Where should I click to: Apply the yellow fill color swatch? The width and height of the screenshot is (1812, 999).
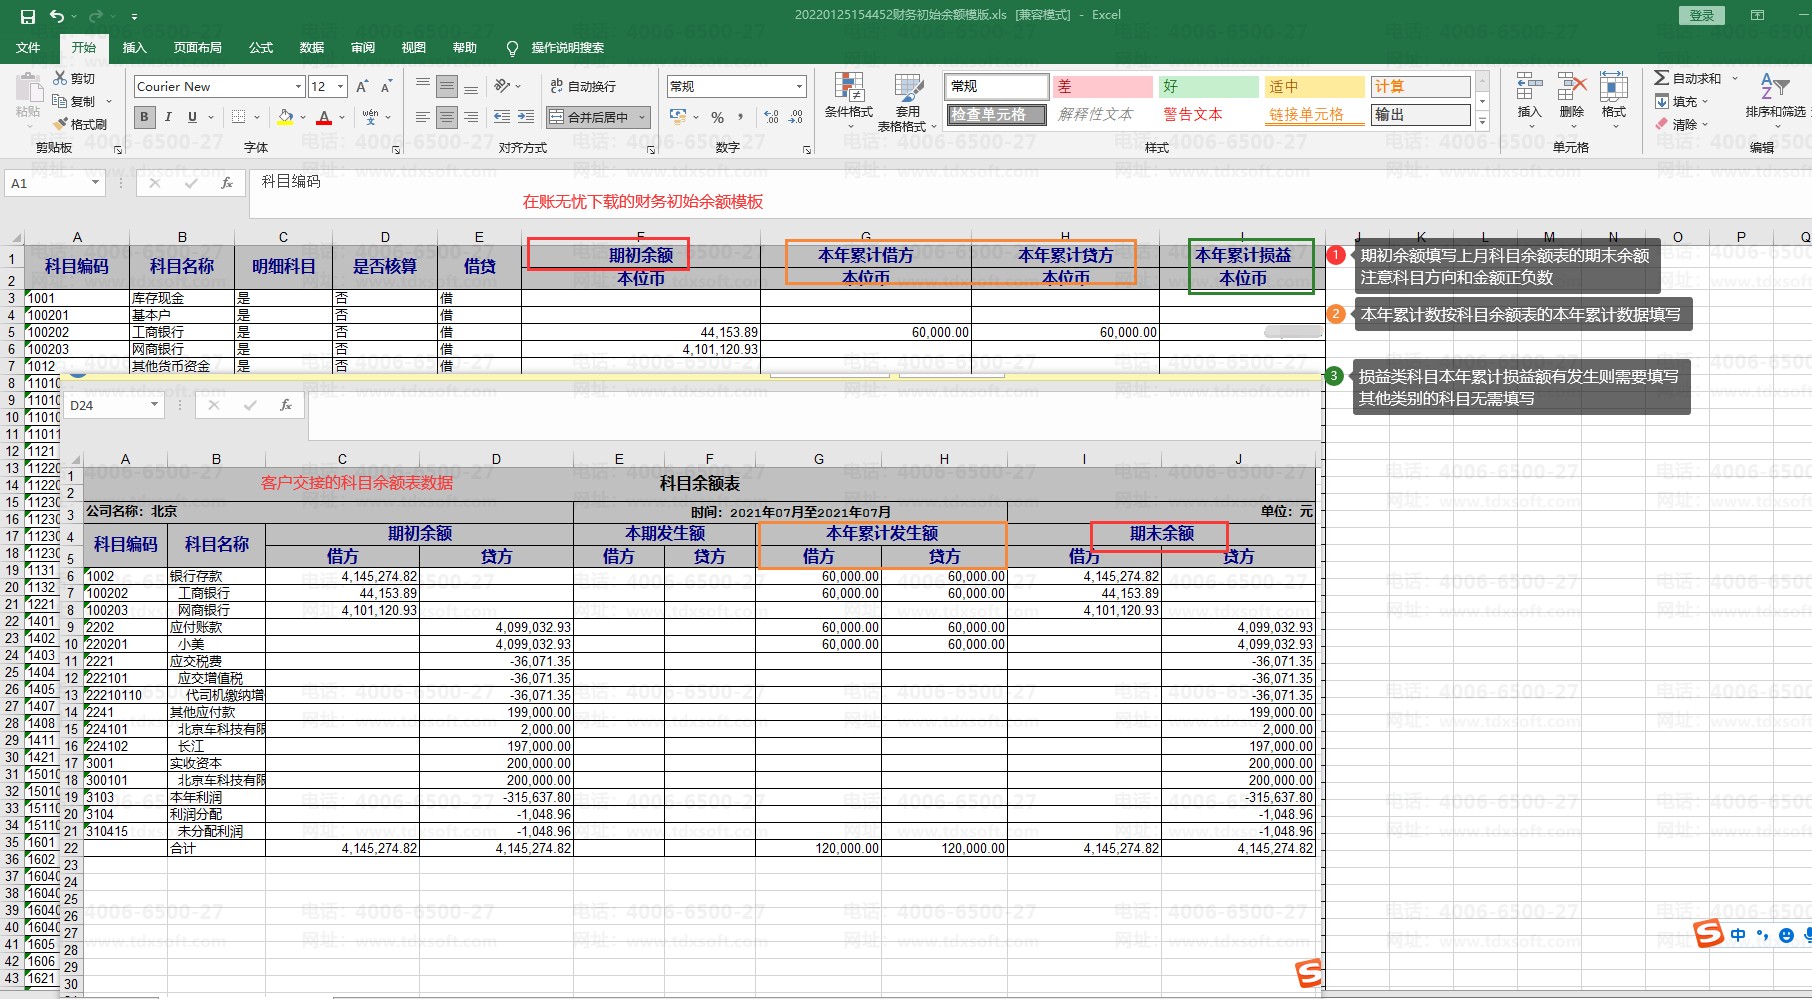[285, 117]
